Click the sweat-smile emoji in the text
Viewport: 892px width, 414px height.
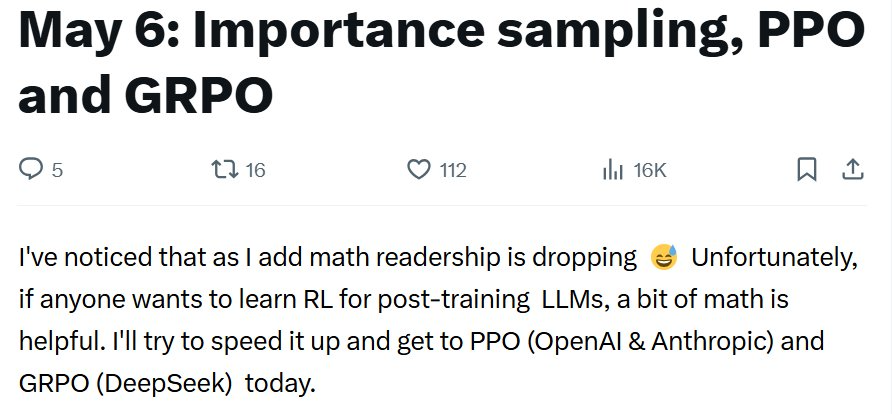coord(664,257)
